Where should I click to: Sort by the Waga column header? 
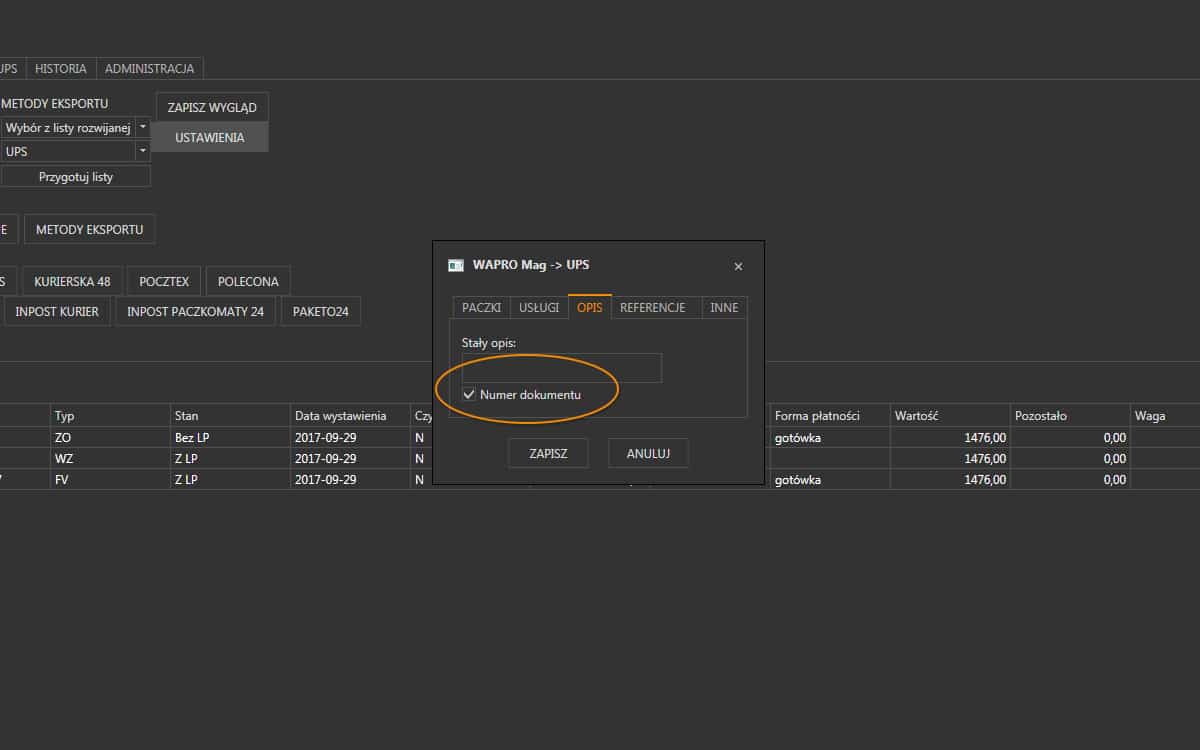pyautogui.click(x=1165, y=415)
